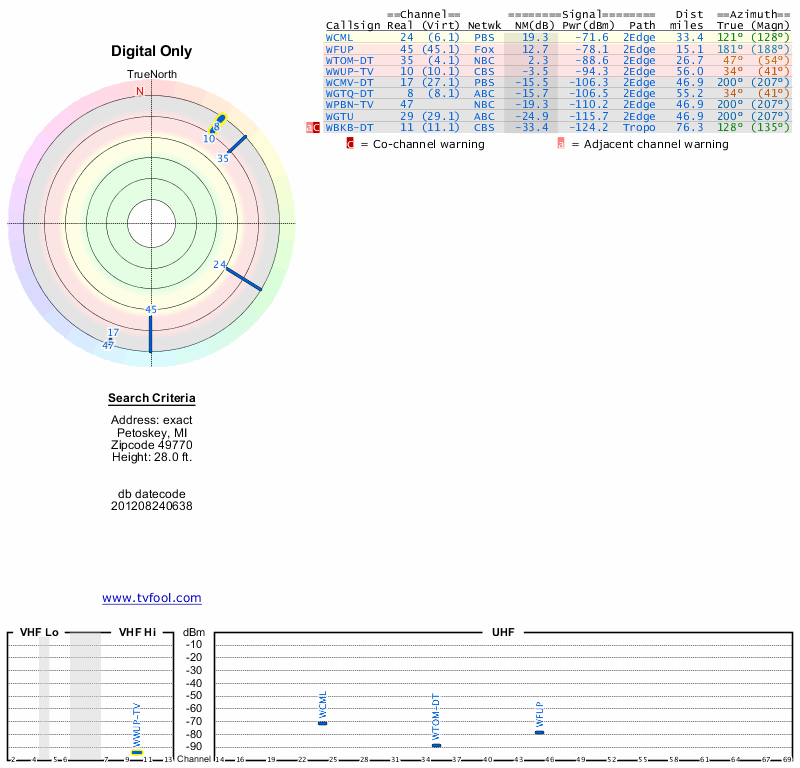Click the Search Criteria heading
The image size is (800, 768).
[151, 399]
